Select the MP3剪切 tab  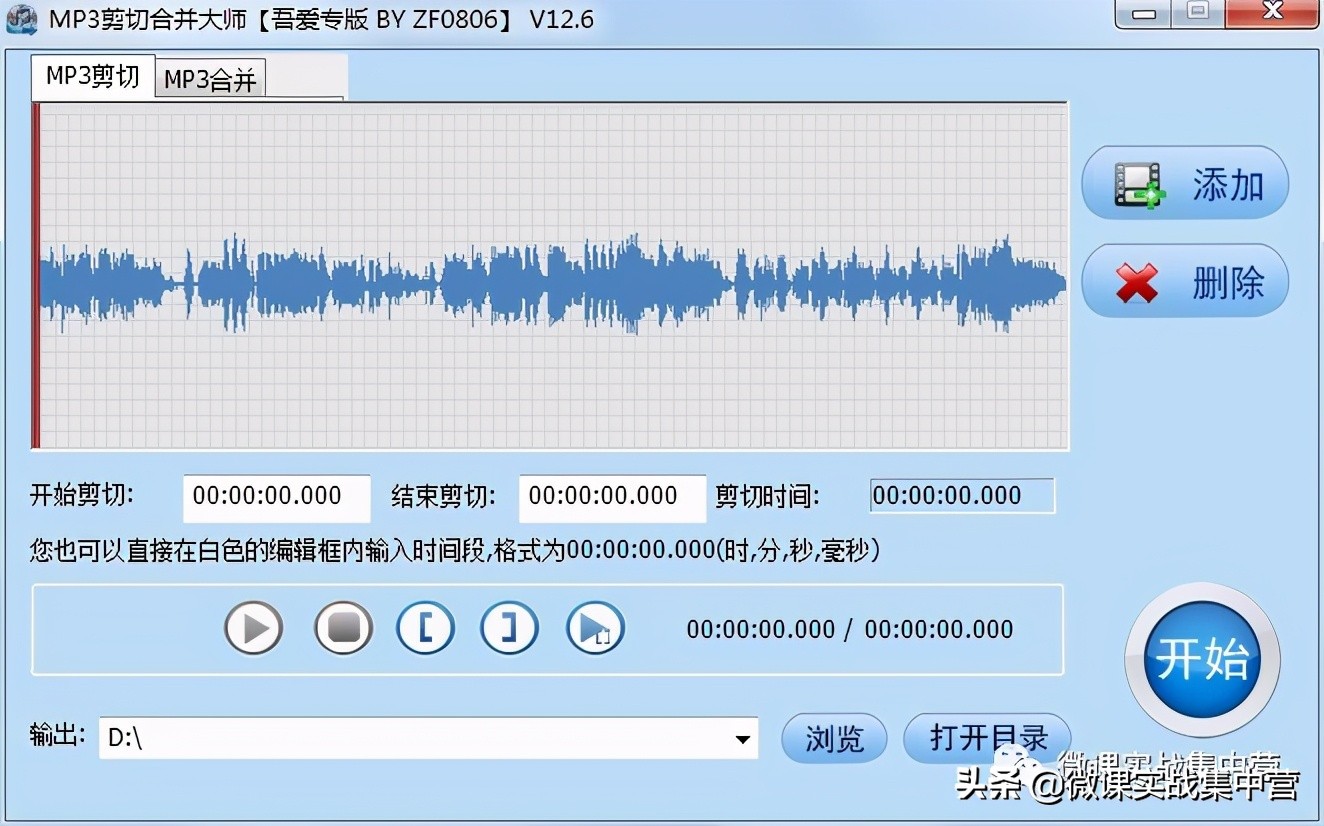[92, 74]
